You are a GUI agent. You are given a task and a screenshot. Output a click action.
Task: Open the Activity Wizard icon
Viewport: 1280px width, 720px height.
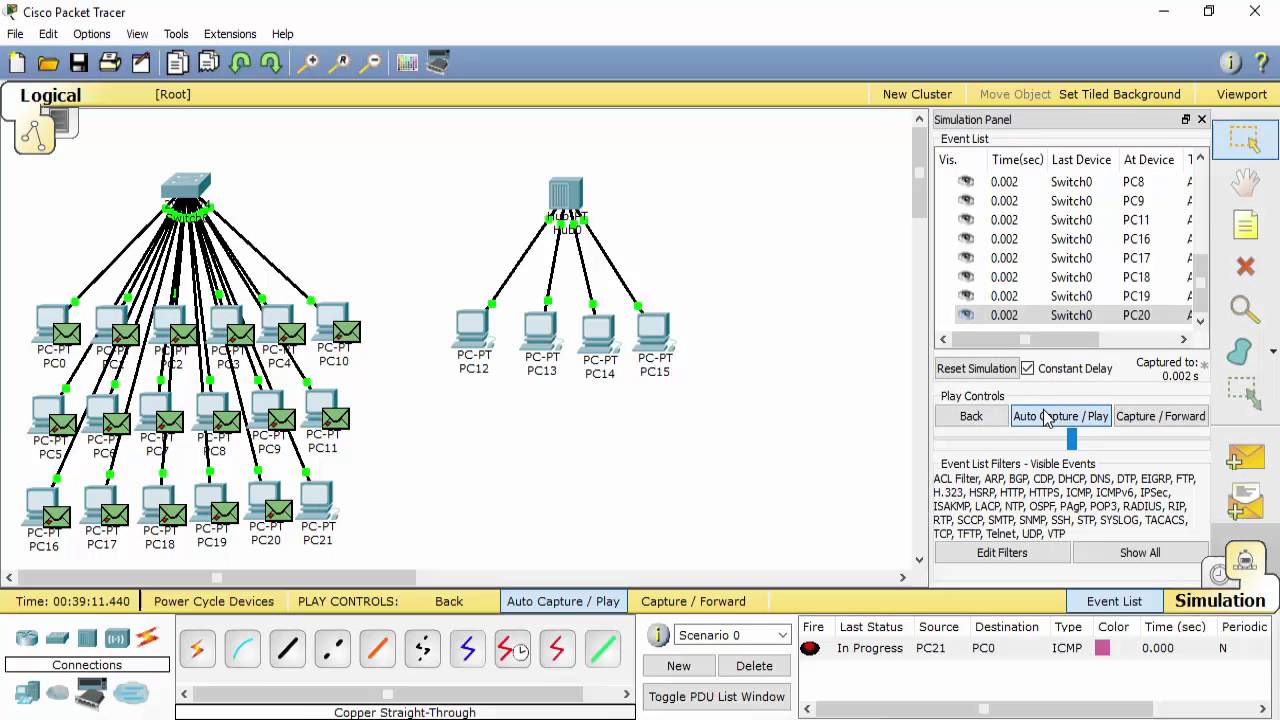[141, 63]
